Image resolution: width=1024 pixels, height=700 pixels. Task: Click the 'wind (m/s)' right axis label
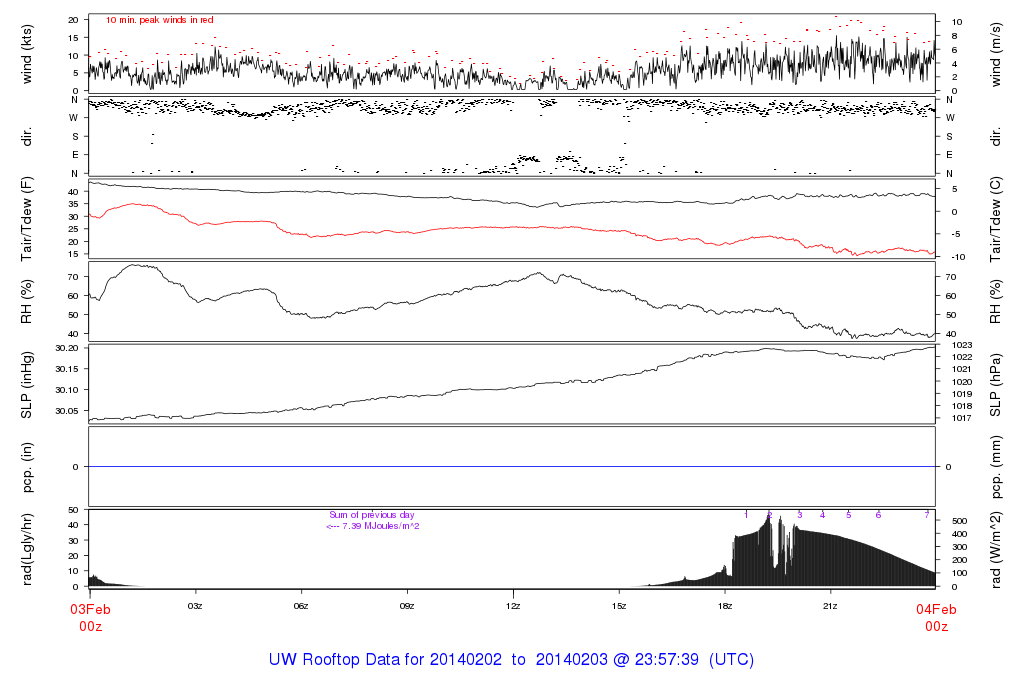click(x=995, y=53)
